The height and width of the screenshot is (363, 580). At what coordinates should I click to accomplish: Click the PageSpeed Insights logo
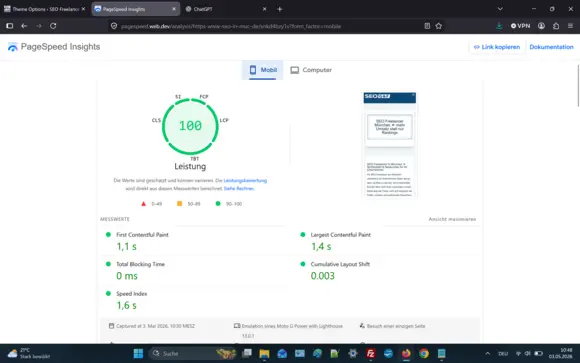pos(54,47)
